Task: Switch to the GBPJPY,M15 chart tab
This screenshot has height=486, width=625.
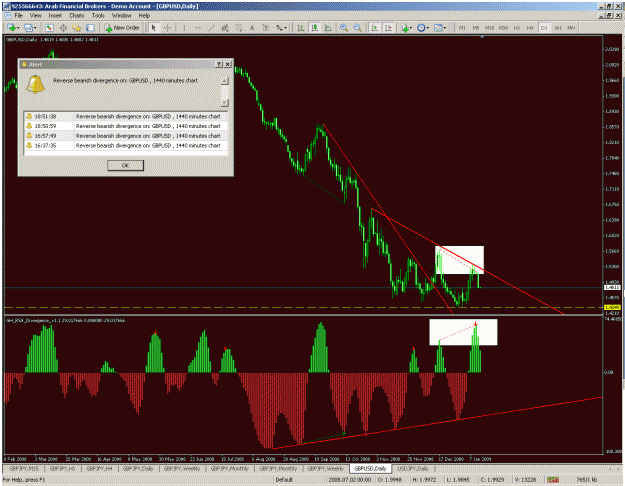Action: (24, 469)
